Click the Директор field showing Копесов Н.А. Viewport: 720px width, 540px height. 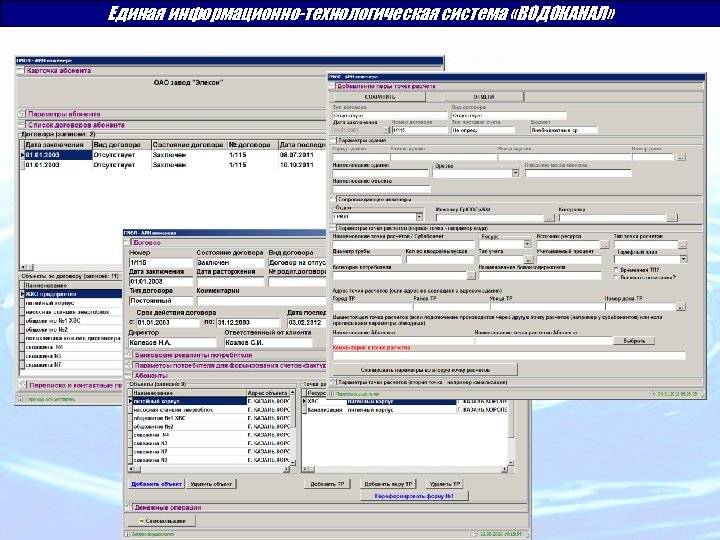pyautogui.click(x=172, y=343)
